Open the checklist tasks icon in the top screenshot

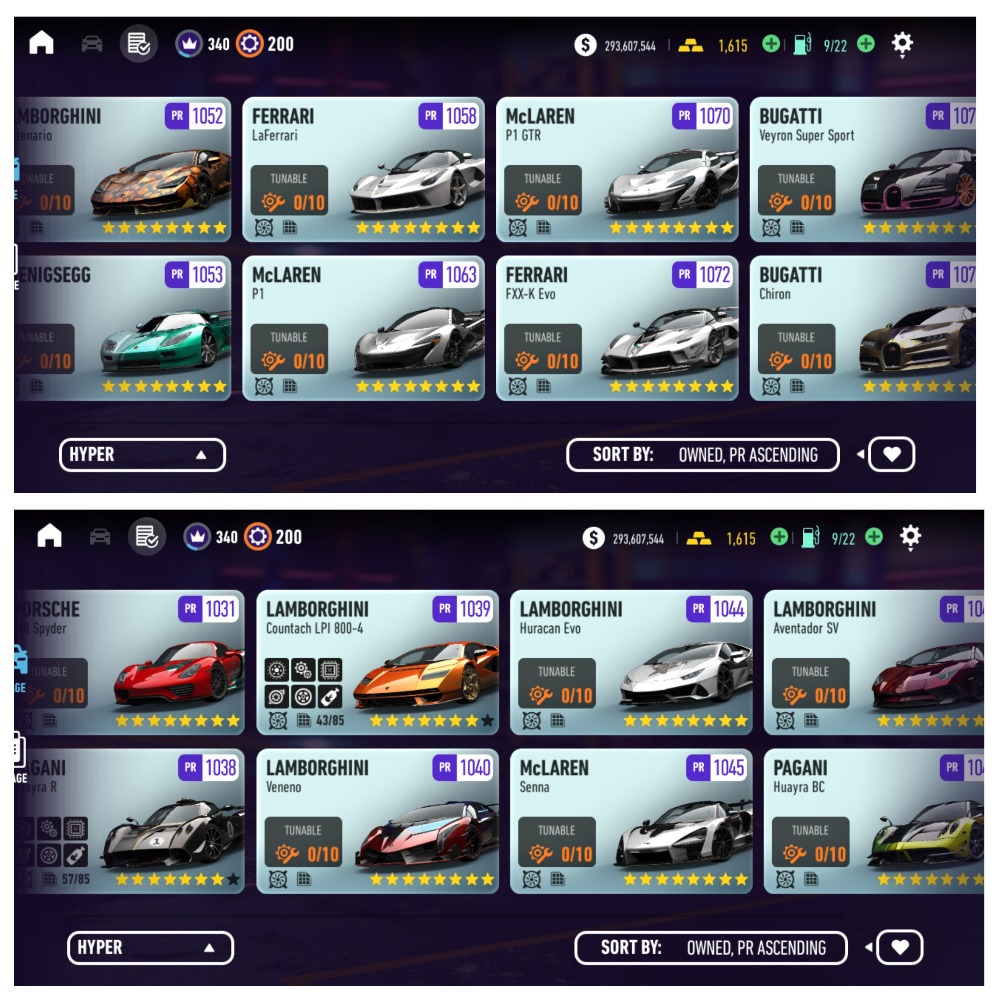139,43
